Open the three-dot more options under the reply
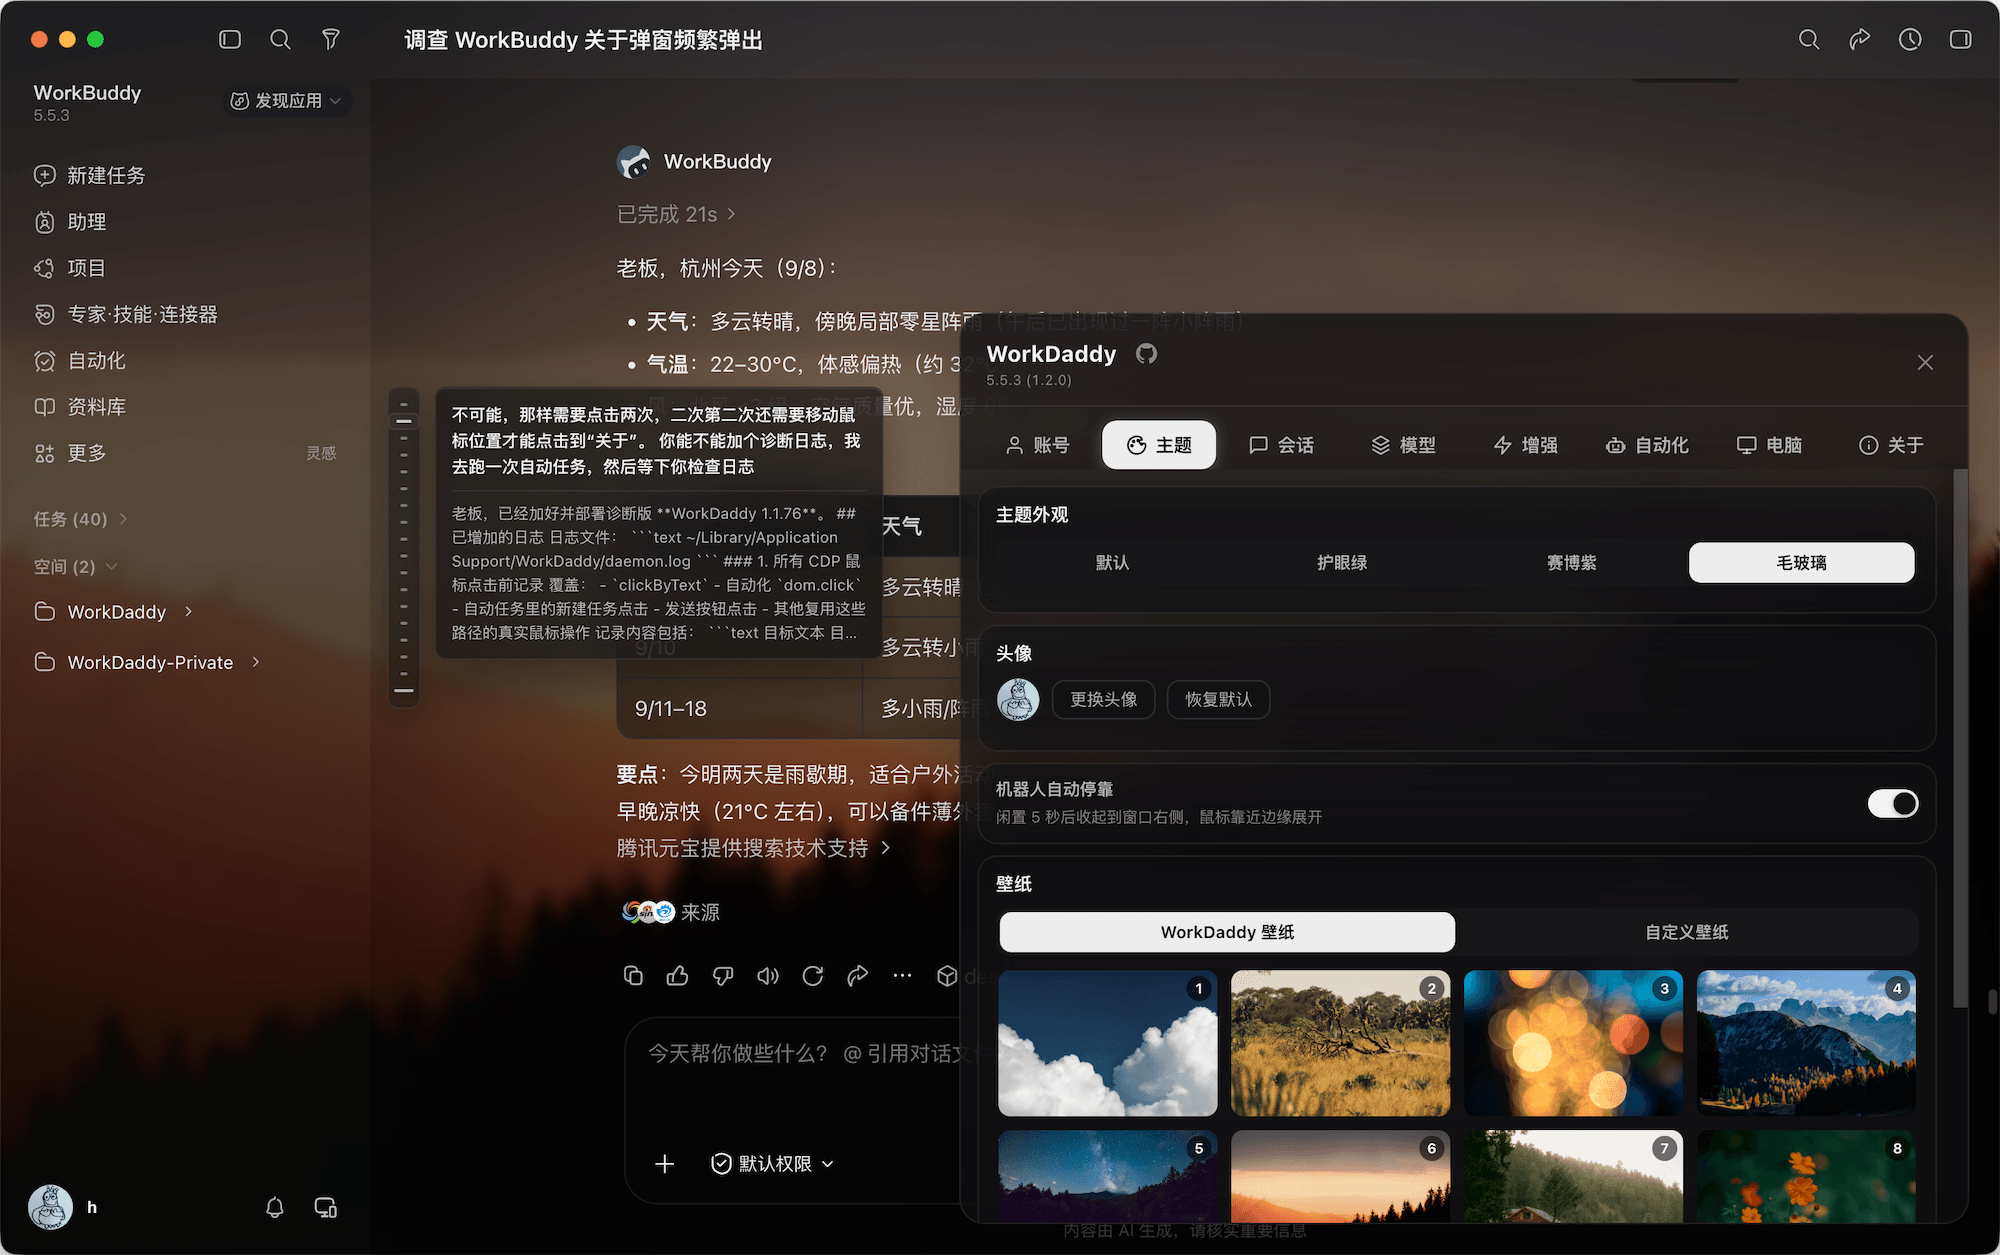Screen dimensions: 2000x1255 click(903, 975)
